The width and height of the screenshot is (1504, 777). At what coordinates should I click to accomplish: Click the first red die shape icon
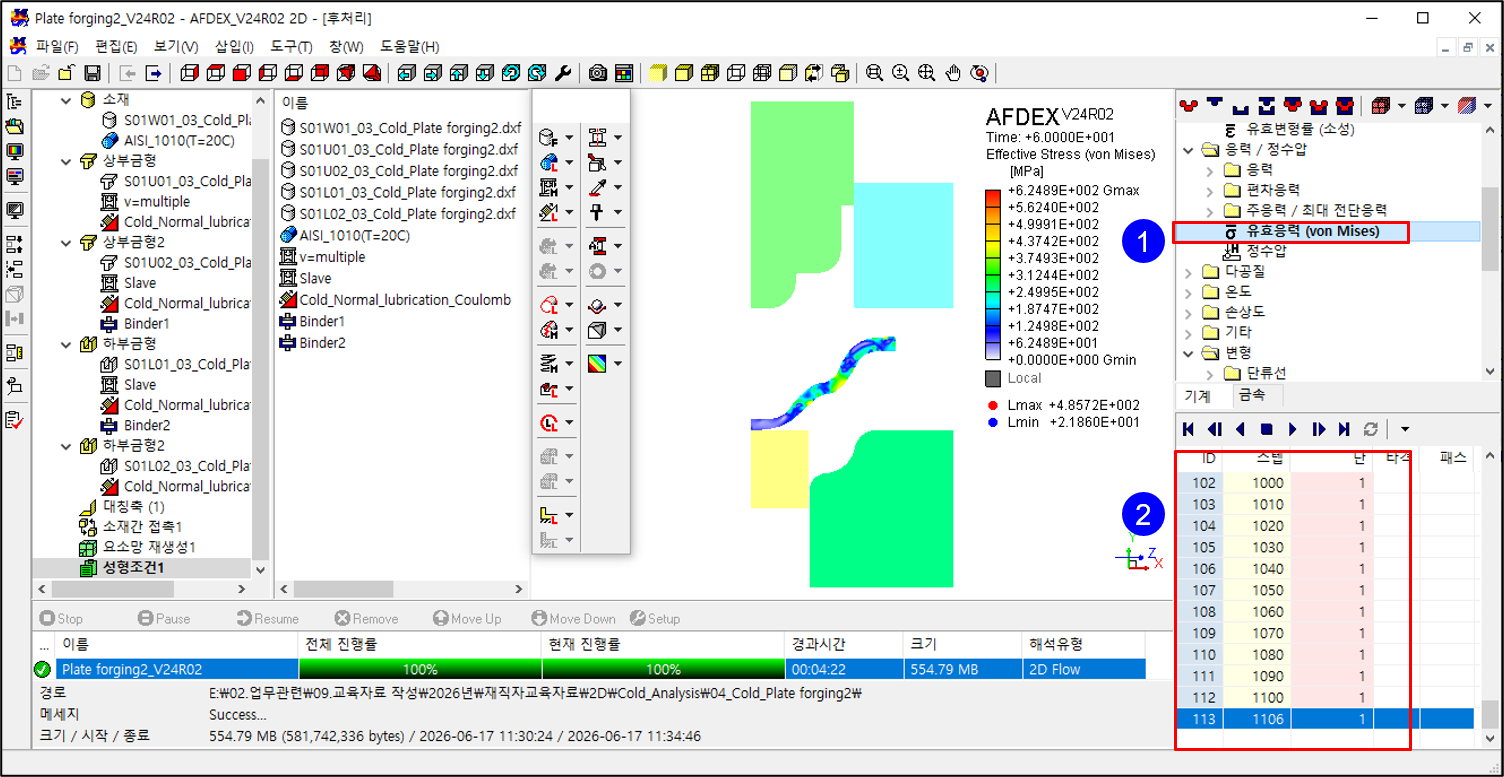tap(1189, 104)
